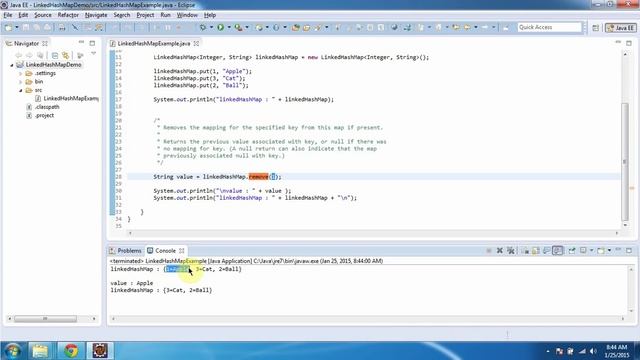
Task: Open the Window menu
Action: point(187,15)
